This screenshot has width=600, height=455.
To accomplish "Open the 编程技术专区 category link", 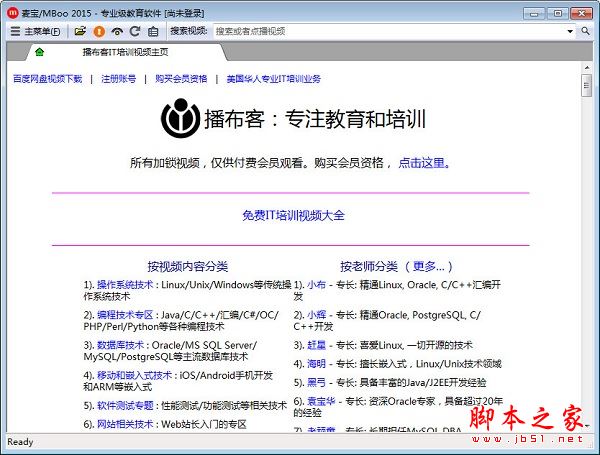I will (125, 315).
